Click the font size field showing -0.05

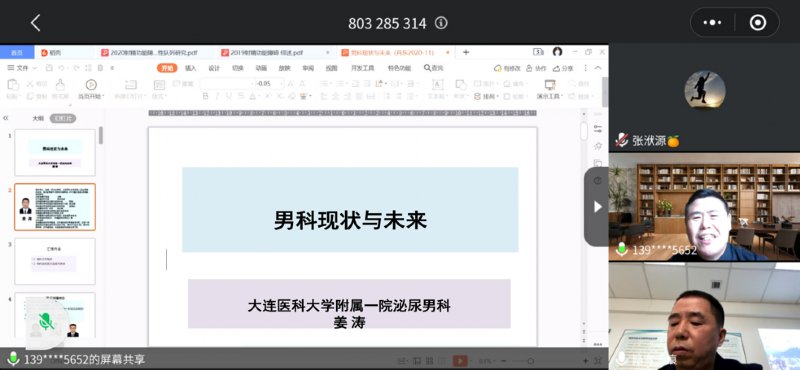click(269, 84)
